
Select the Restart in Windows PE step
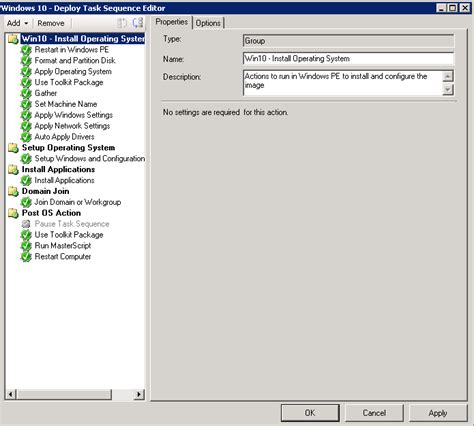tap(72, 50)
